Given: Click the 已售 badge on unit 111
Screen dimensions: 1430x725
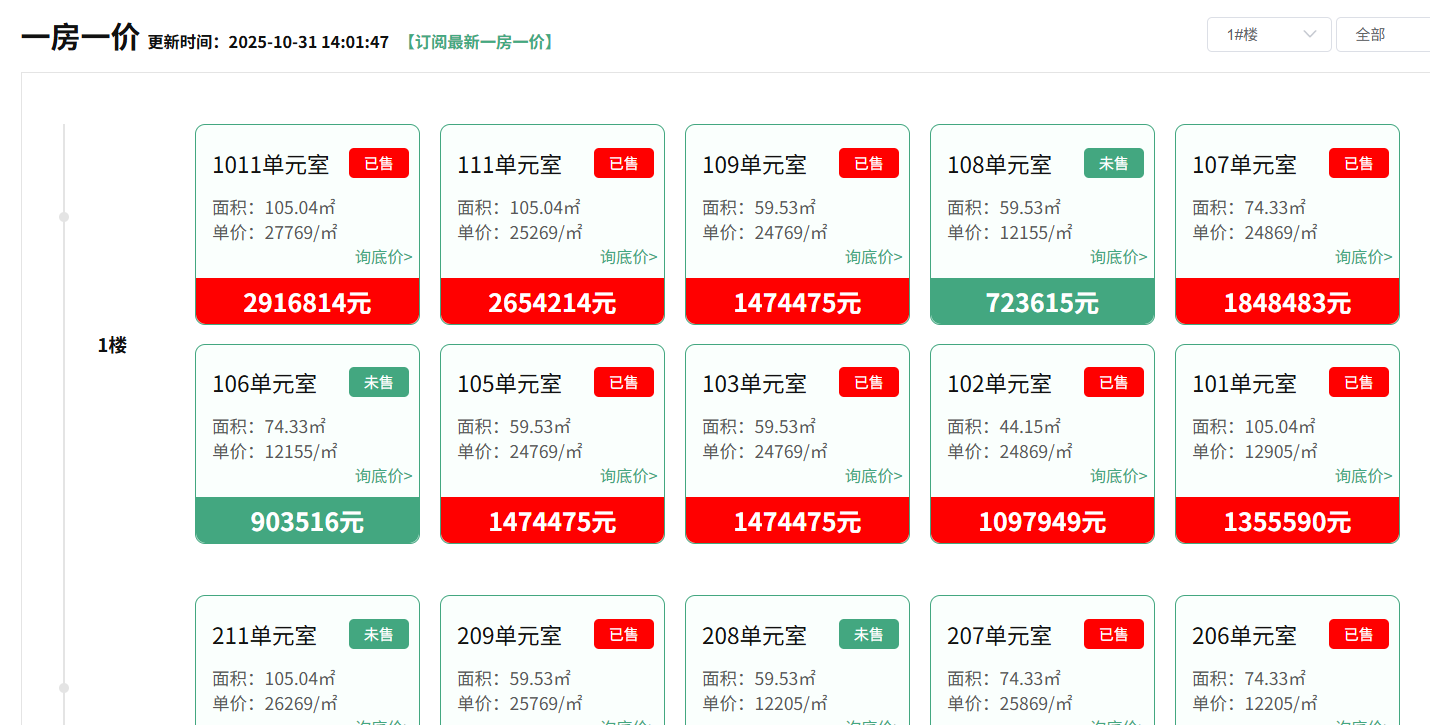Looking at the screenshot, I should [x=623, y=163].
